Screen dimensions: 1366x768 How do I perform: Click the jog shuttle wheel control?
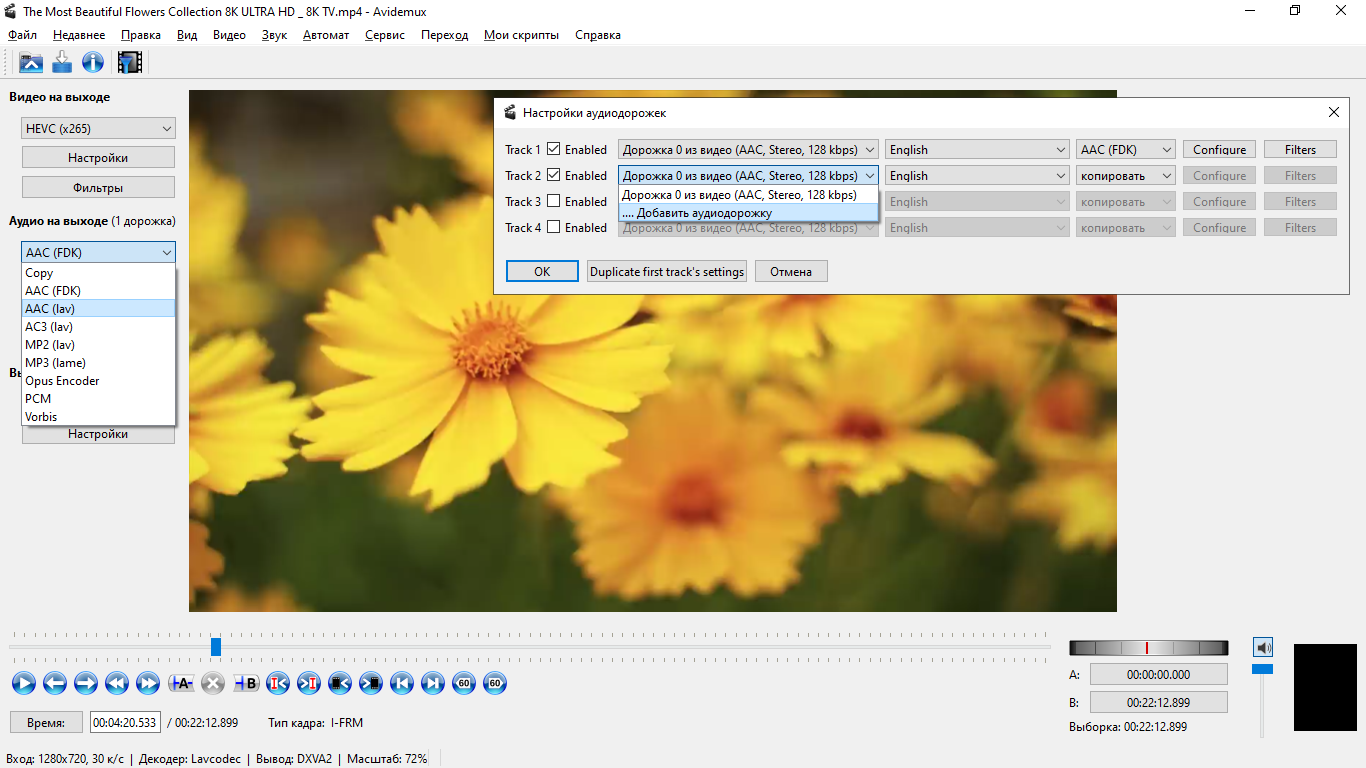click(1148, 647)
